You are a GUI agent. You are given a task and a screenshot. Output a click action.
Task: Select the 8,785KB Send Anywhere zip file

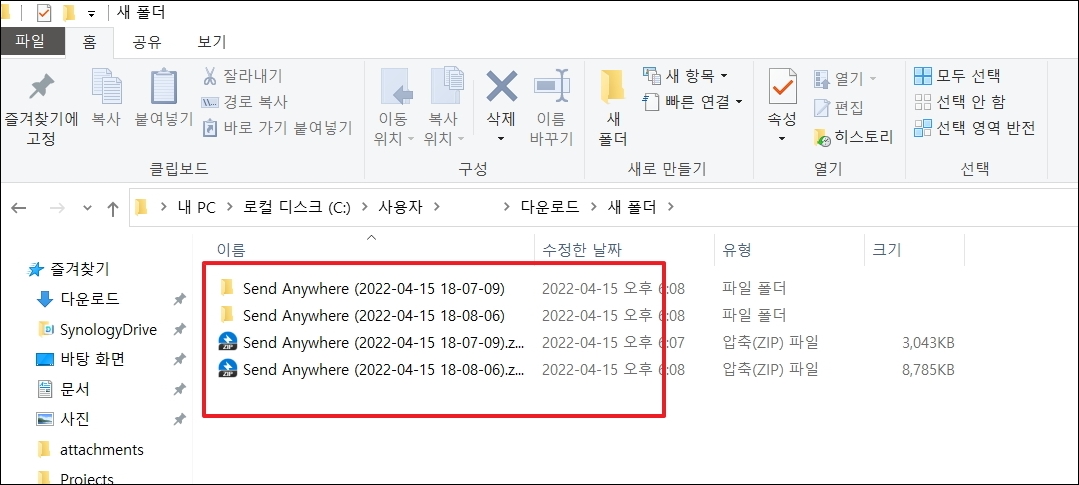[383, 370]
